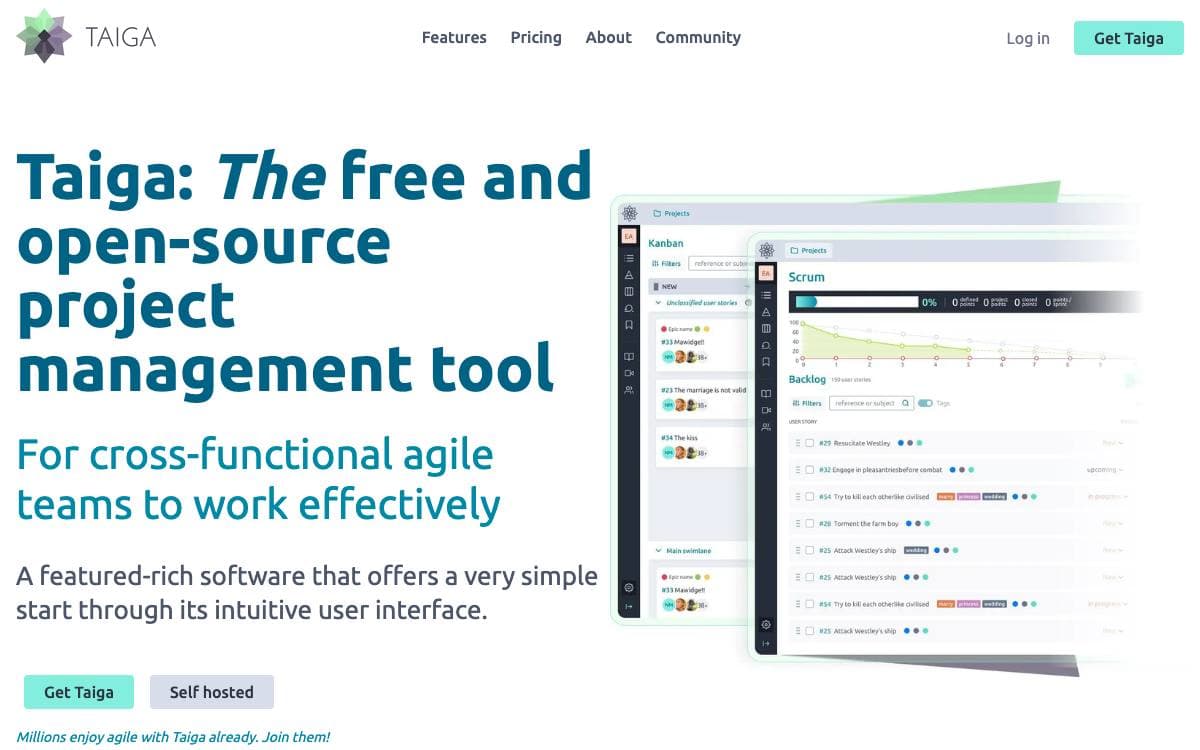Collapse Unclassified user stories swimlane in the Kanban window
1200x750 pixels.
[x=658, y=302]
